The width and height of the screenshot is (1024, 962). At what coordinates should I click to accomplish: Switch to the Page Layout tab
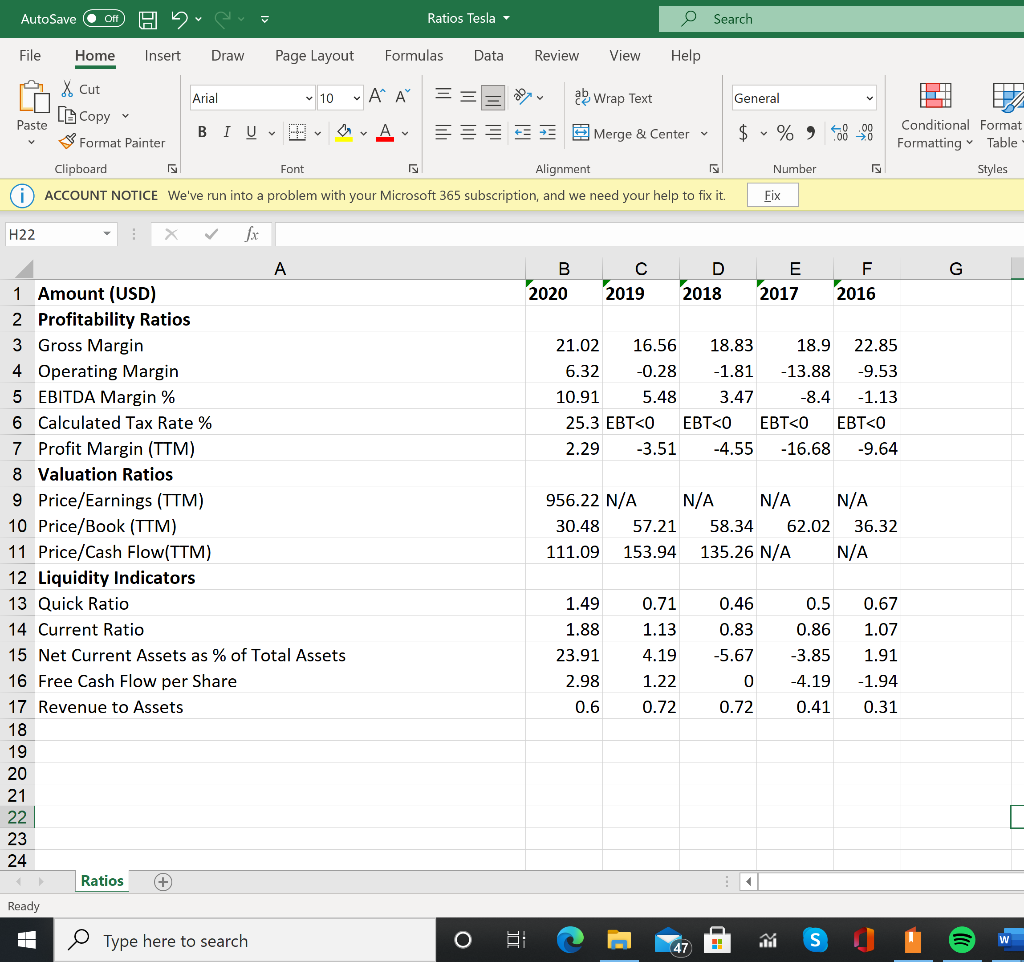(x=314, y=56)
